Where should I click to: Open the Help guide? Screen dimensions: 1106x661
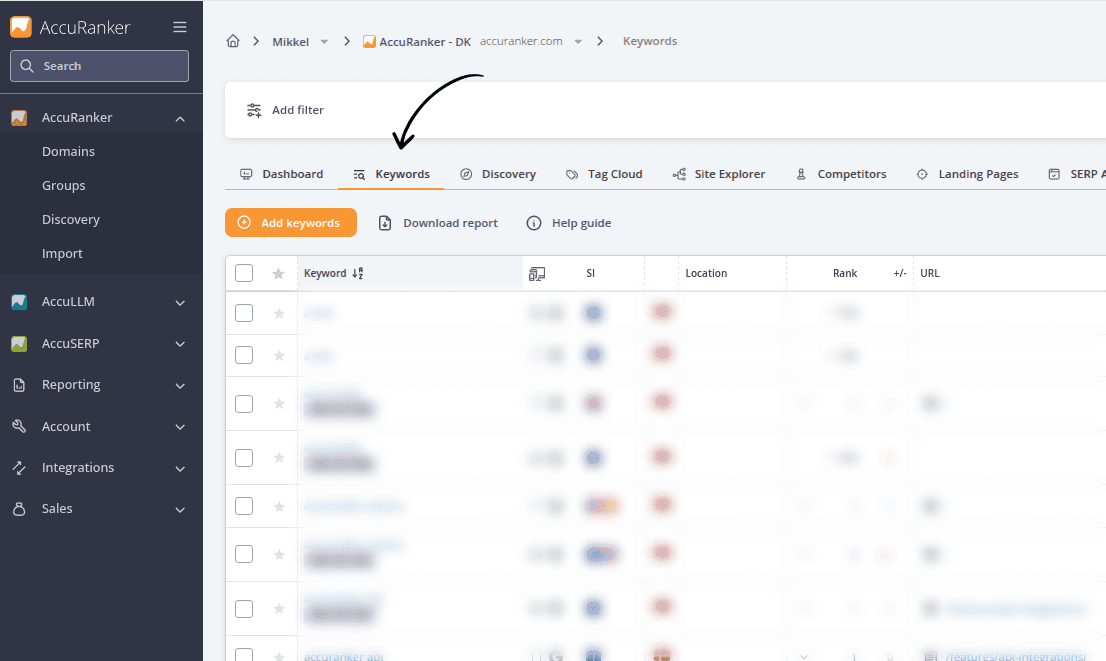coord(569,223)
